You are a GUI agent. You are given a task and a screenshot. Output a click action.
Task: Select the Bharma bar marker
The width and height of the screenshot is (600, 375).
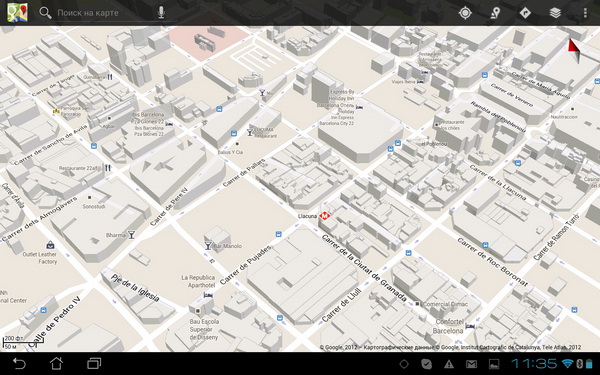(131, 235)
